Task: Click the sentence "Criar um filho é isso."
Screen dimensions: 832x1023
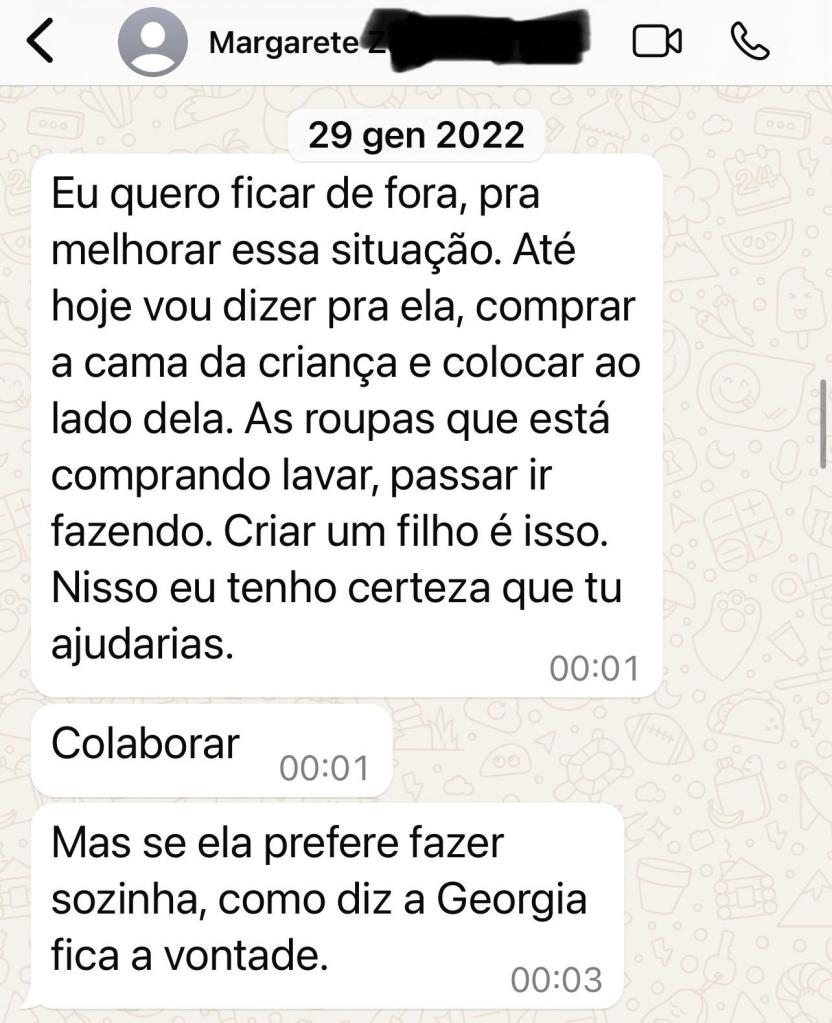Action: point(416,532)
